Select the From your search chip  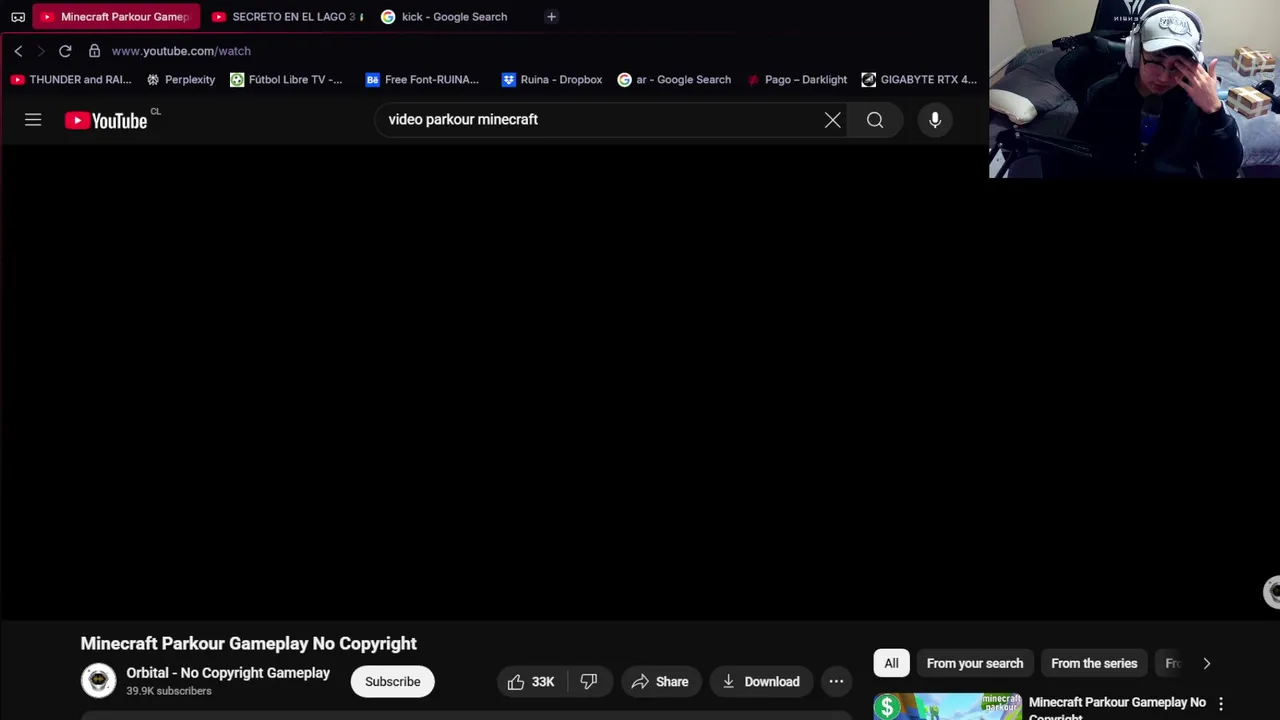tap(975, 663)
